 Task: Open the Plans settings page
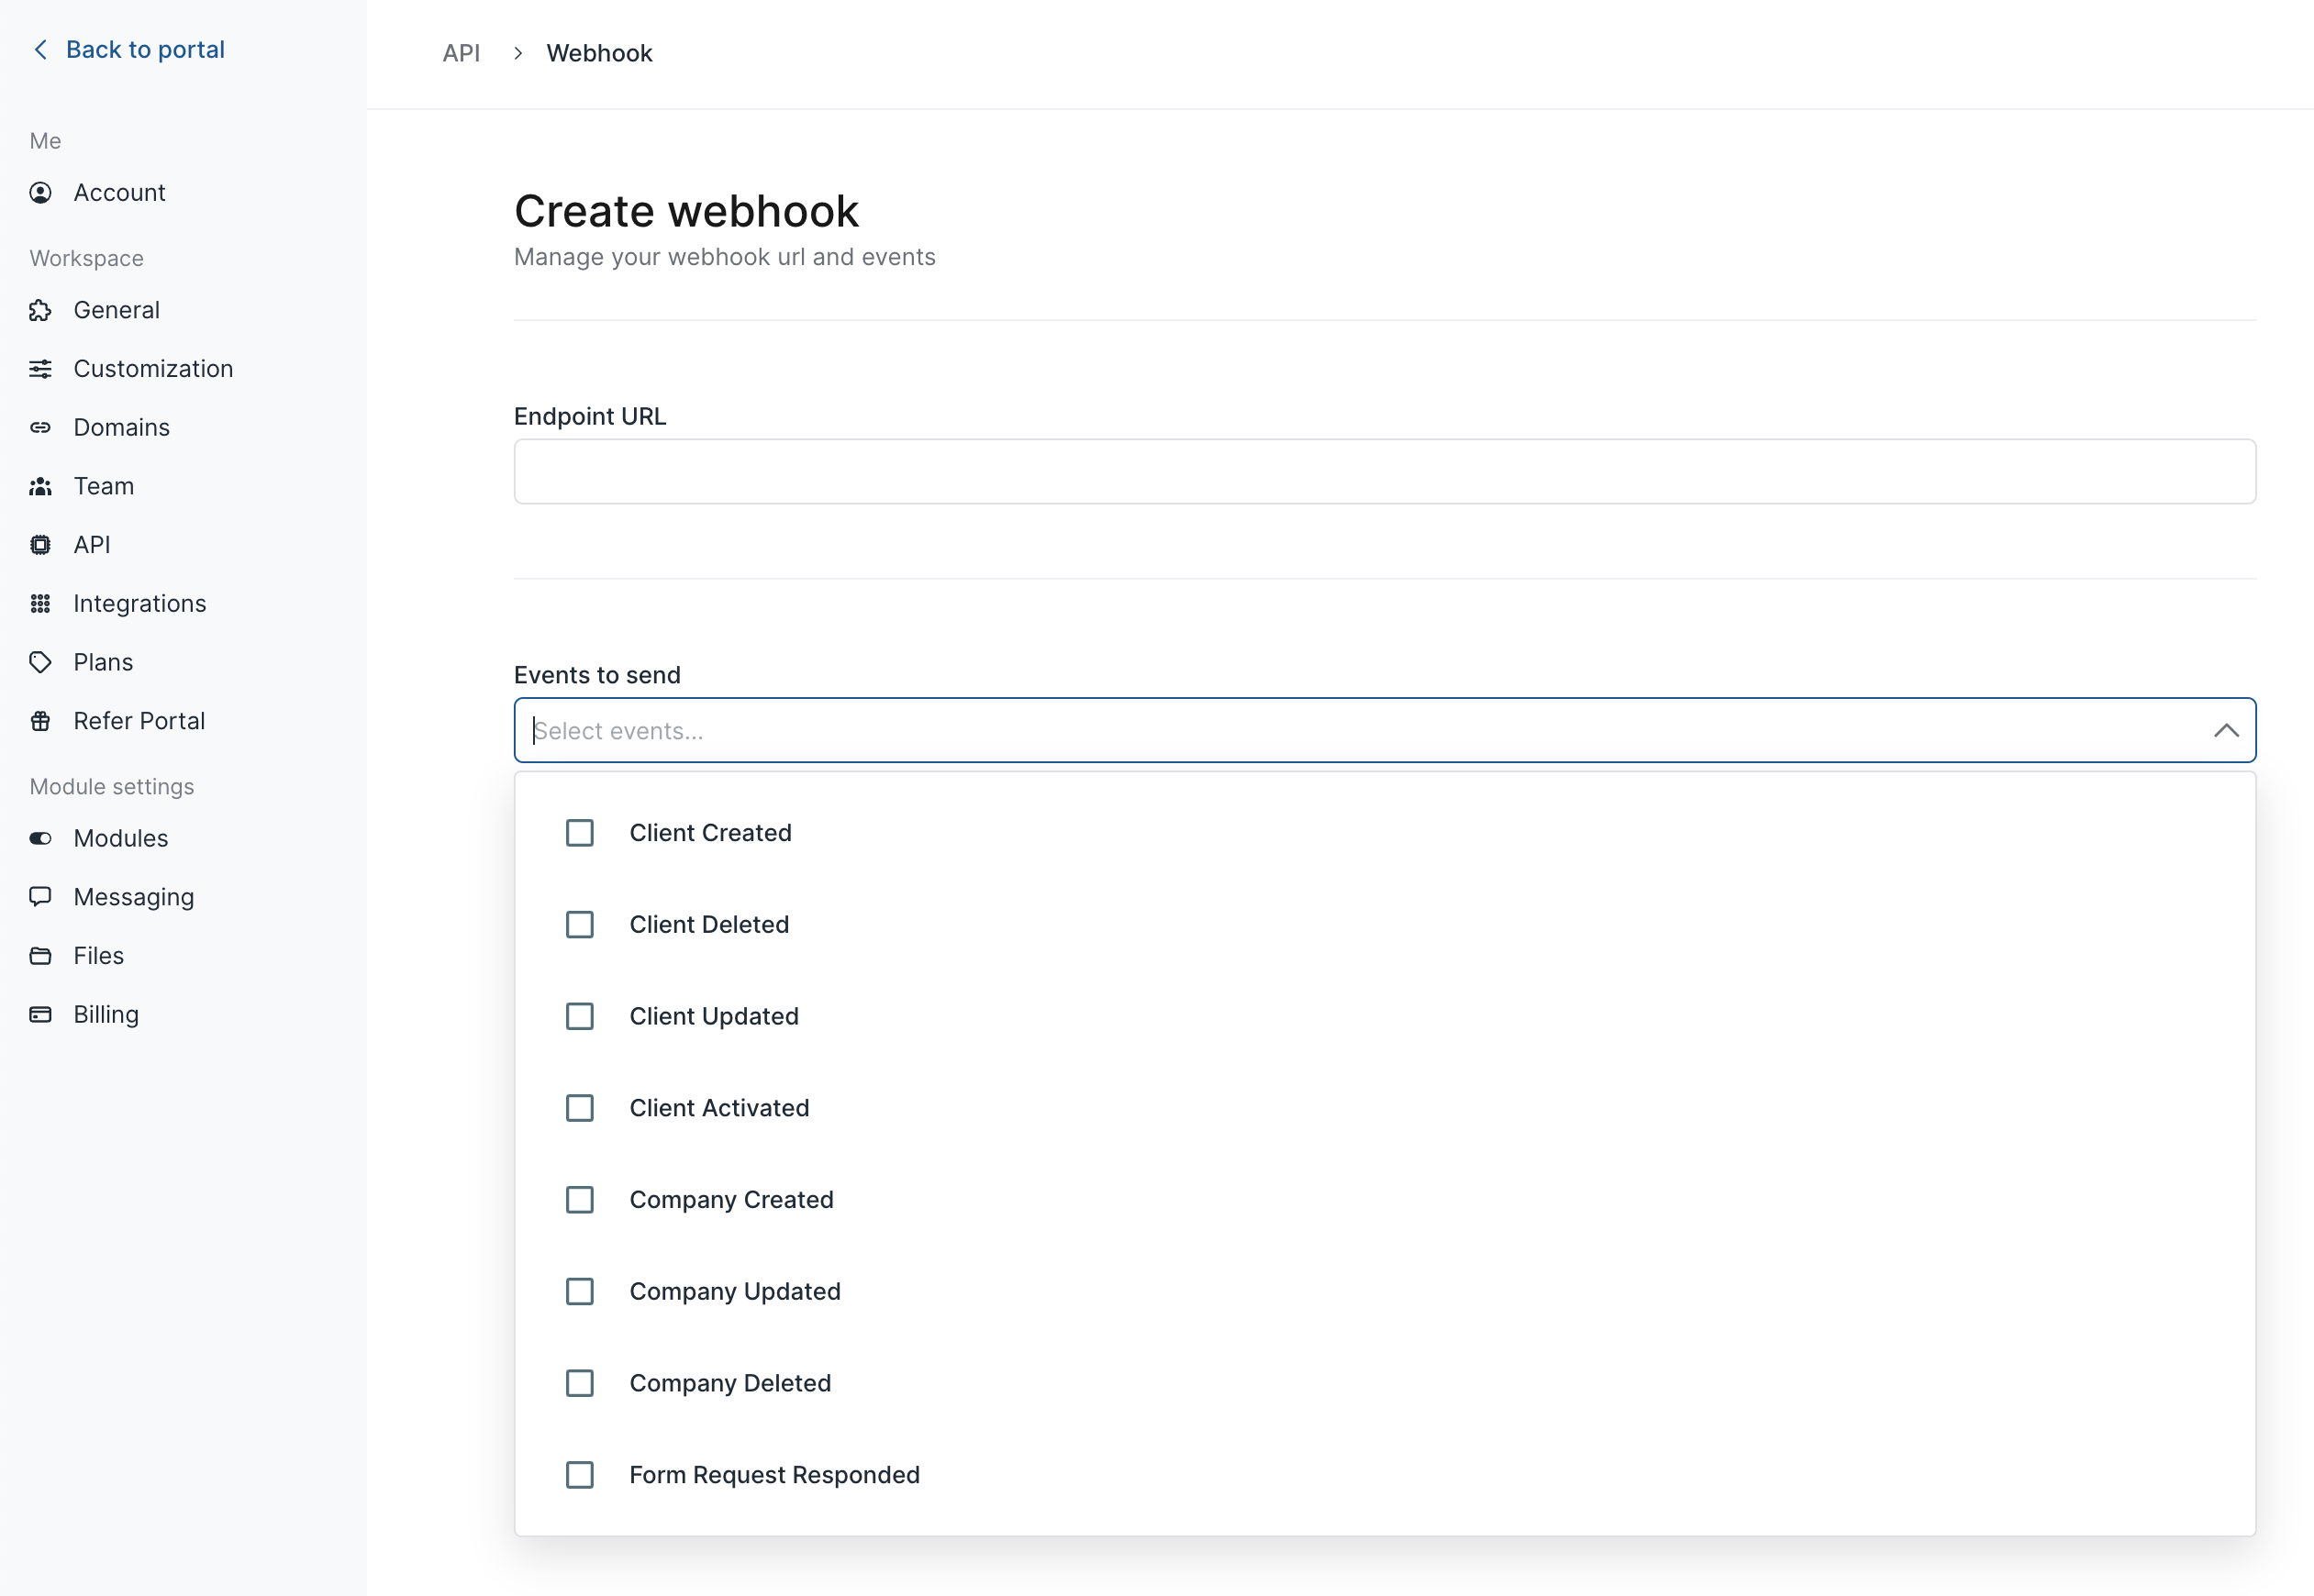click(x=103, y=663)
